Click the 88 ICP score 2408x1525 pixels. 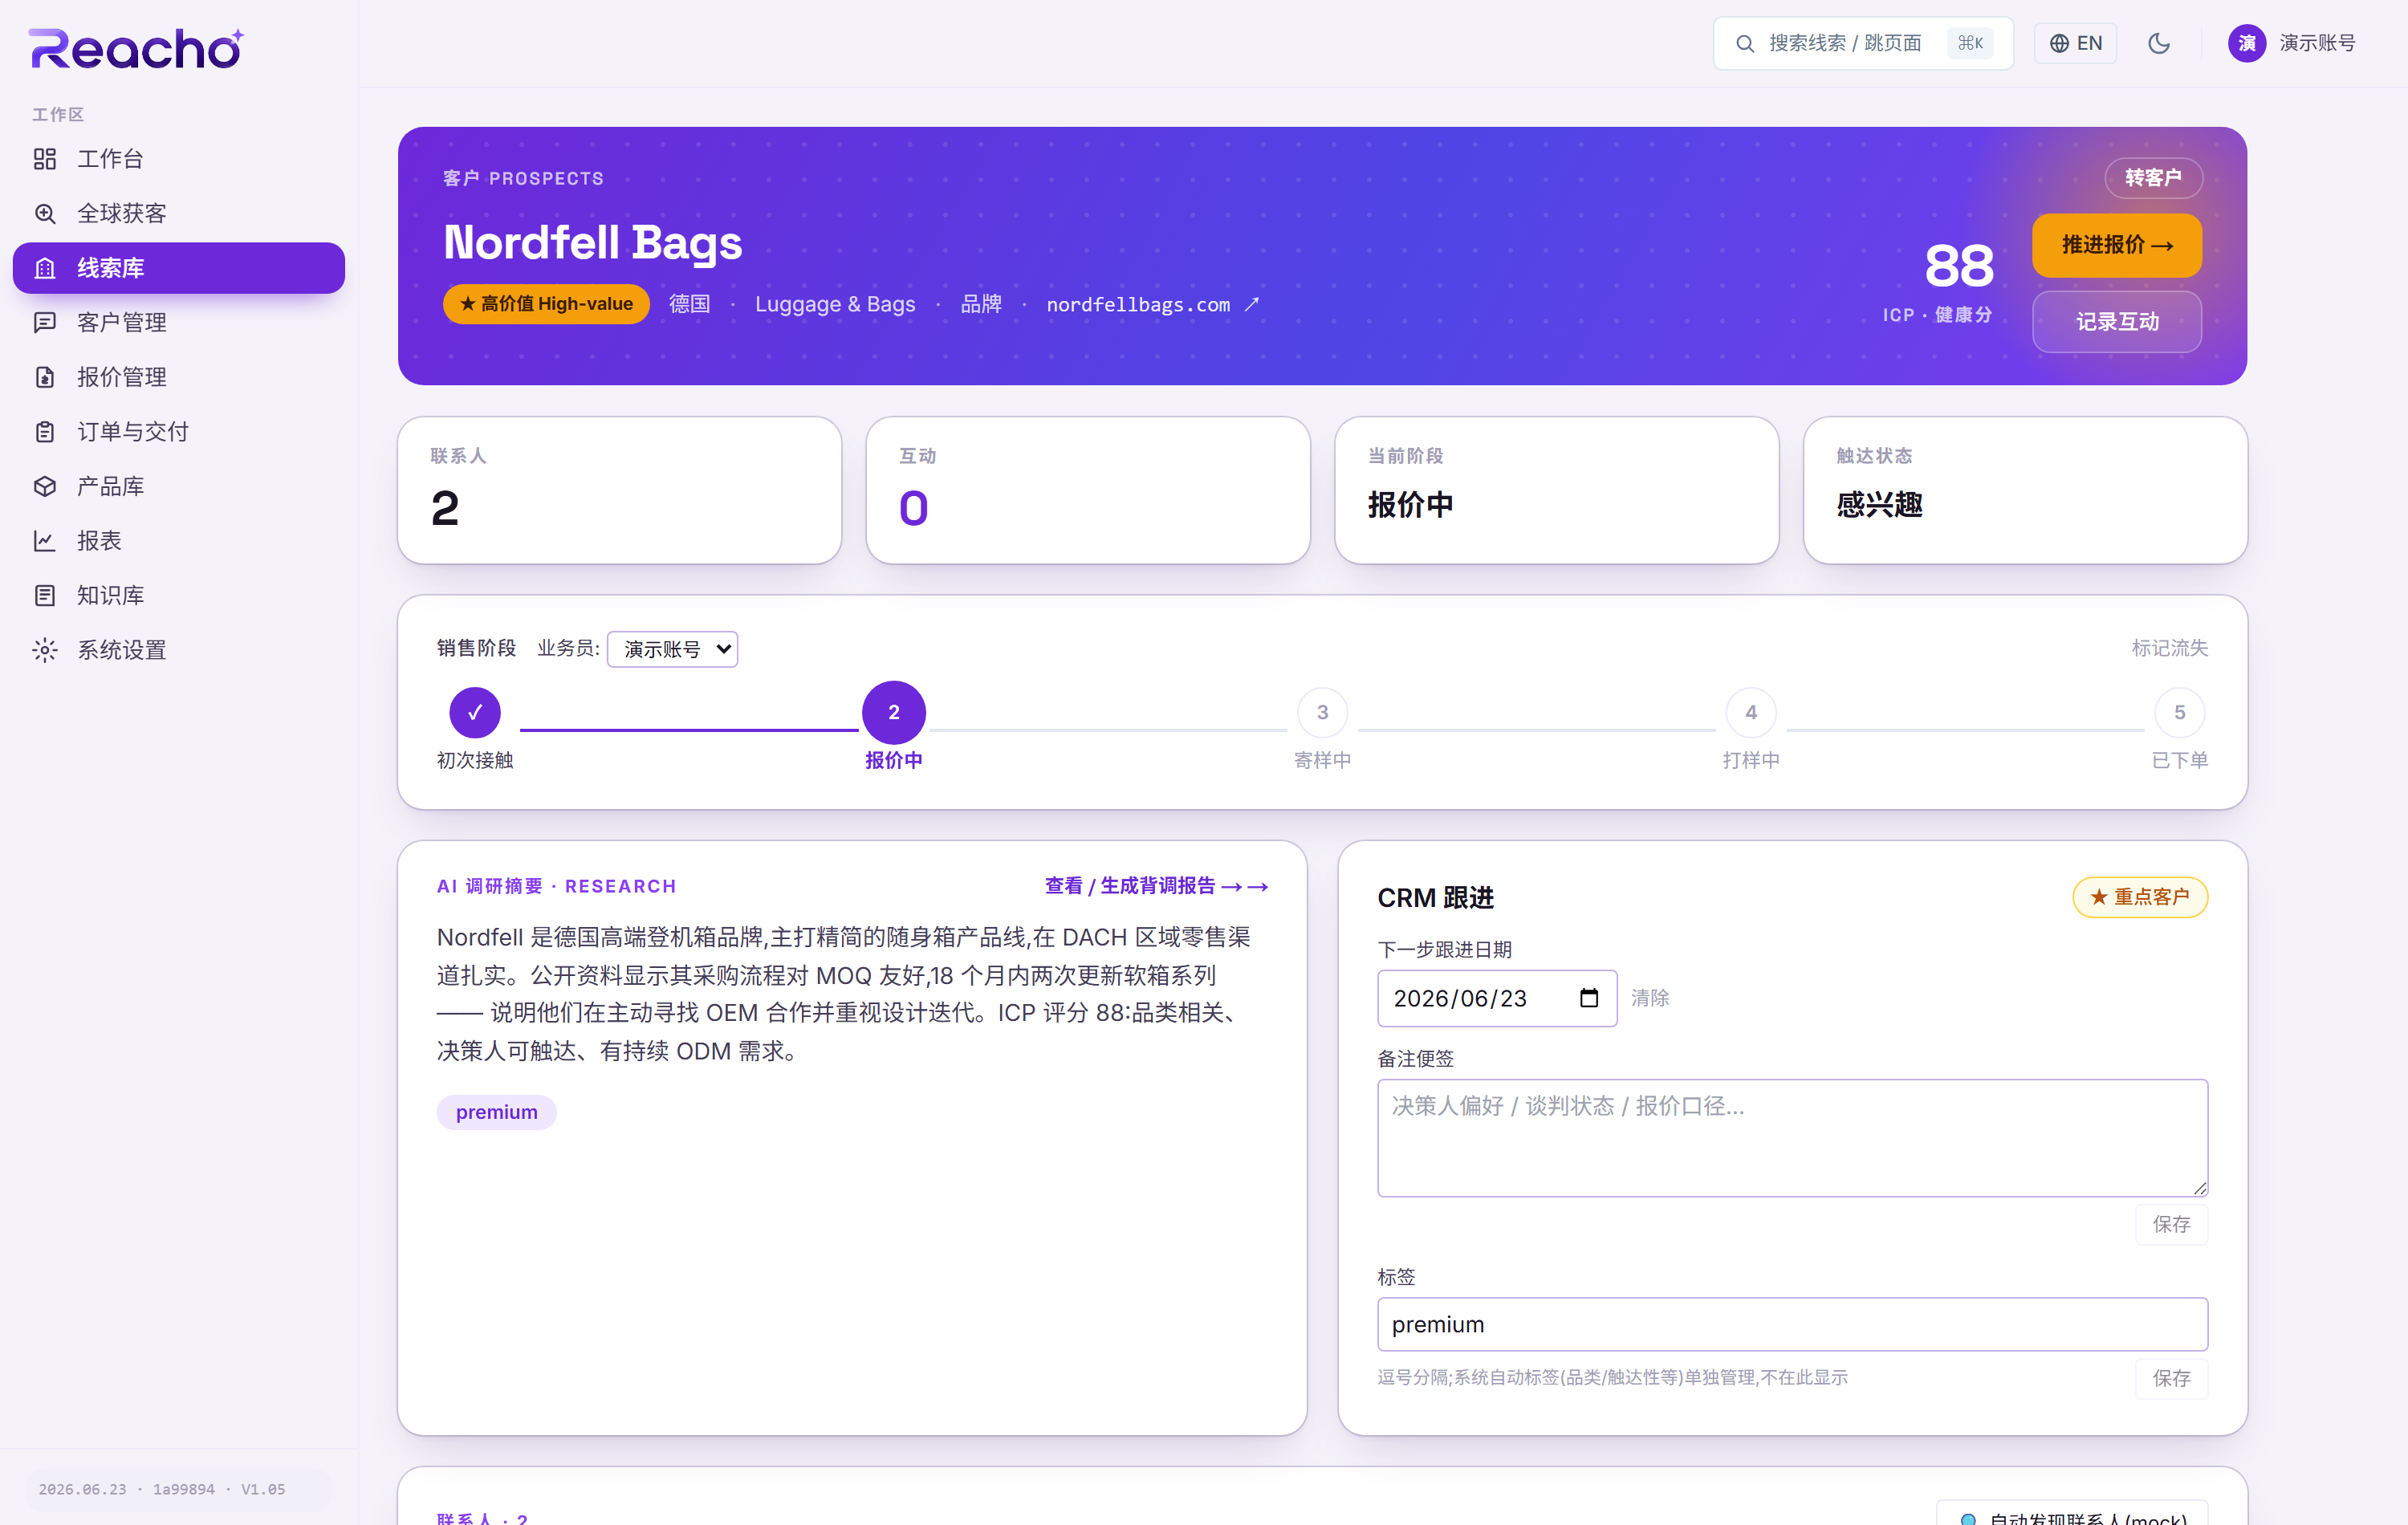[x=1958, y=266]
